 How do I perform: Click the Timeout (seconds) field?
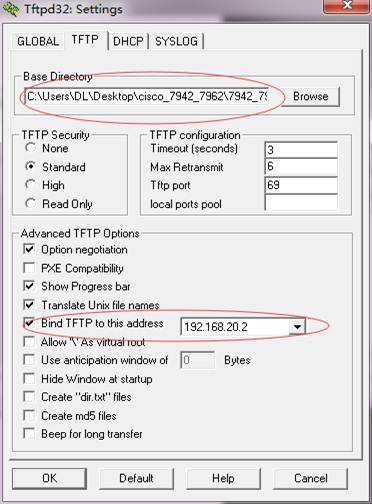click(x=301, y=150)
